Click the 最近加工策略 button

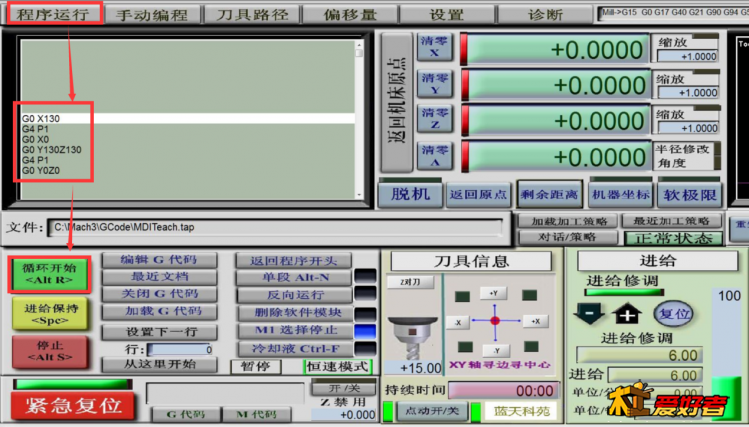(672, 221)
